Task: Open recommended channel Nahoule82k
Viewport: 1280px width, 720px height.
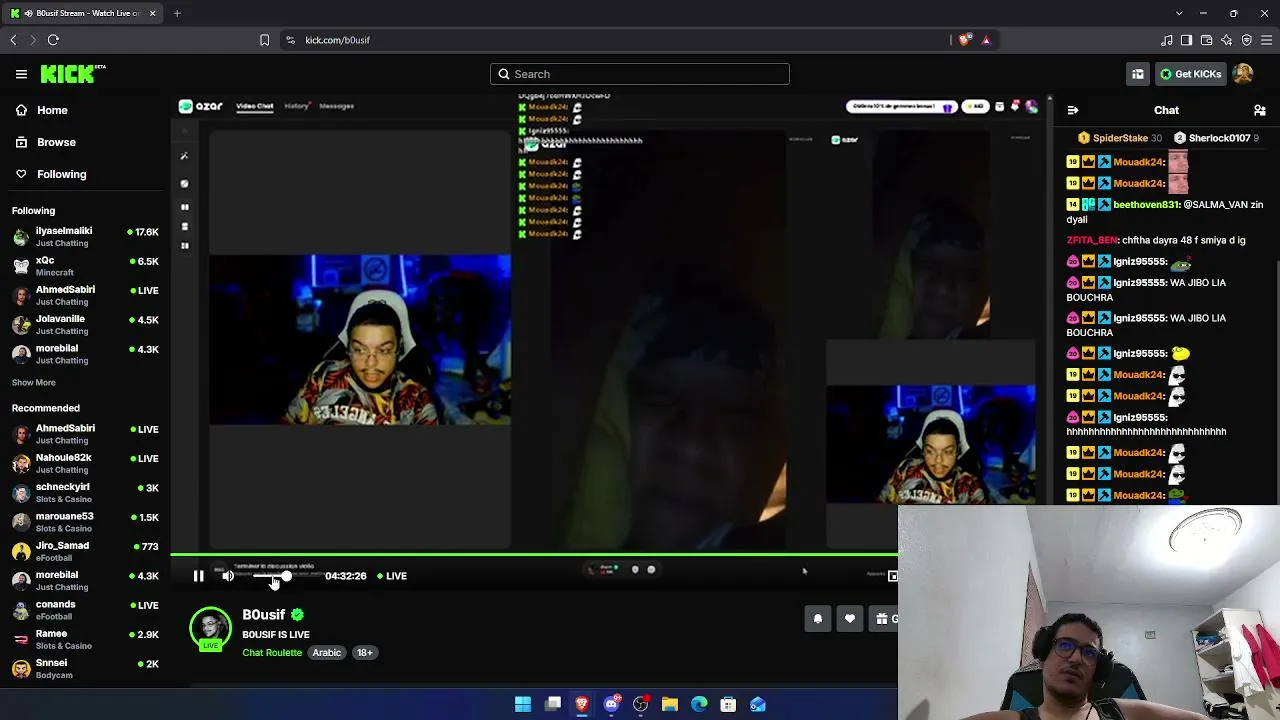Action: click(85, 463)
